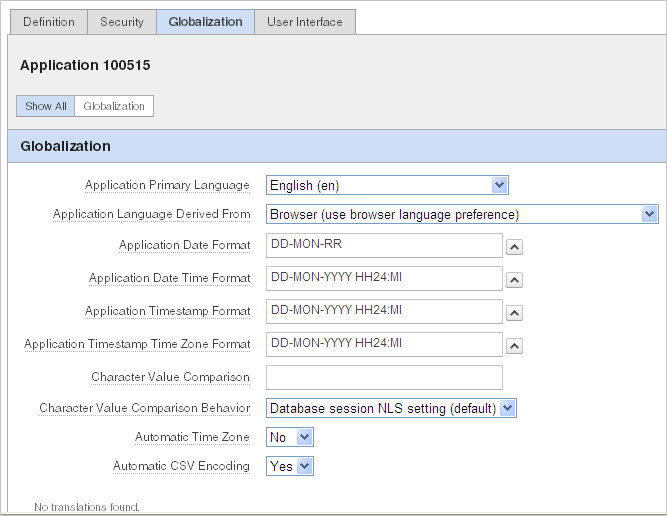The width and height of the screenshot is (667, 516).
Task: Click the Application Primary Language help label
Action: pos(167,185)
